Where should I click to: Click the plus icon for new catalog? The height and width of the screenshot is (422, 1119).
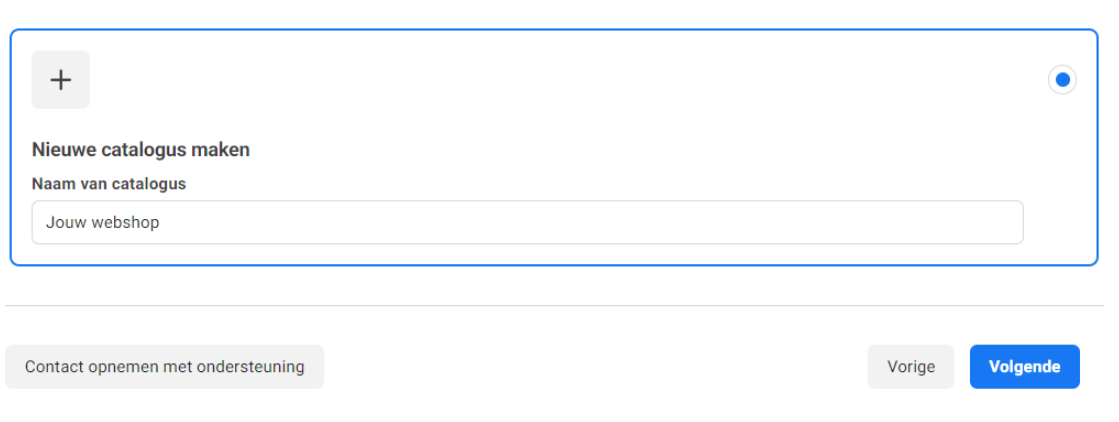pyautogui.click(x=61, y=80)
